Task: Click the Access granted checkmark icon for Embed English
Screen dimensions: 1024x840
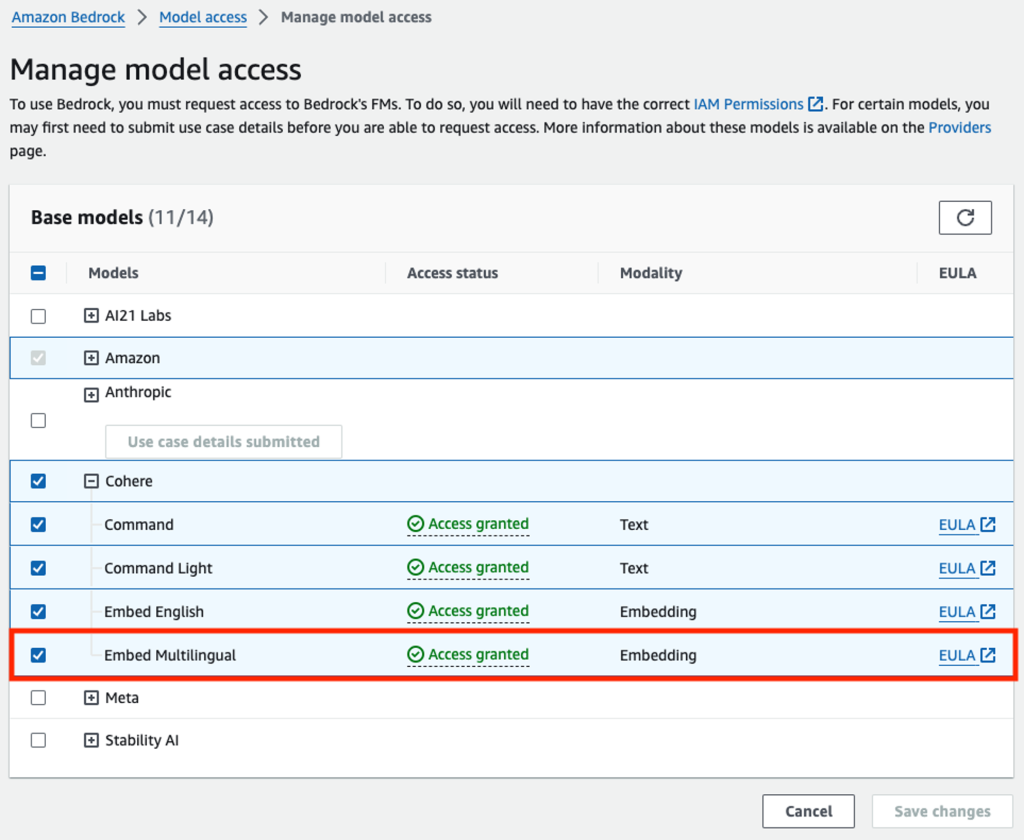Action: 416,611
